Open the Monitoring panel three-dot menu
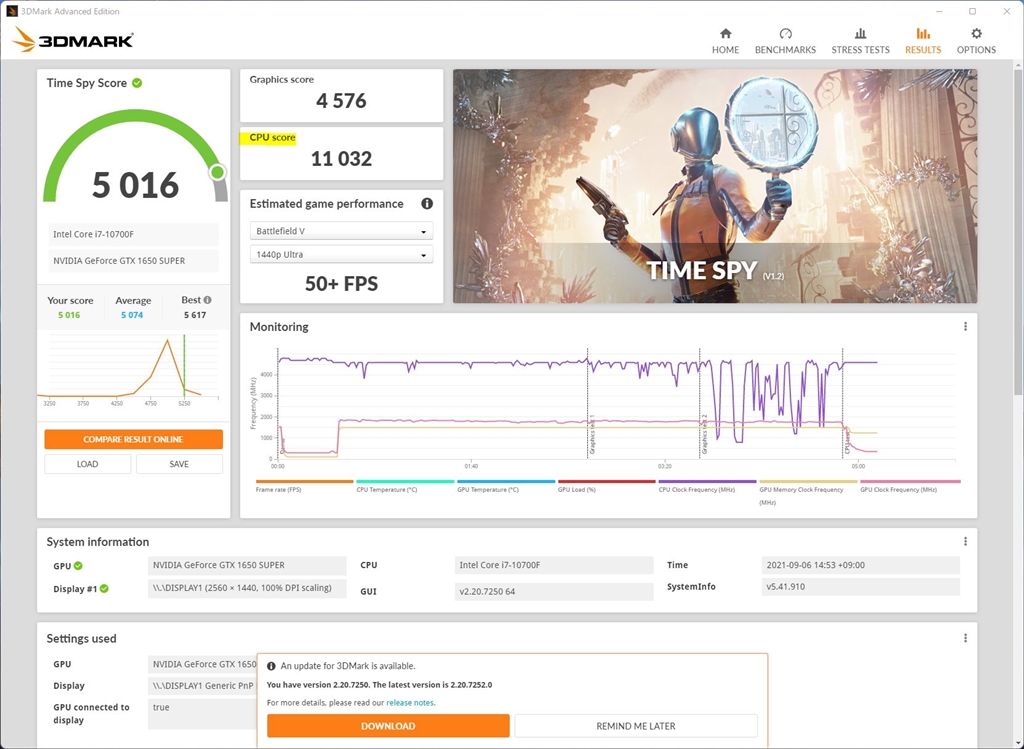The height and width of the screenshot is (749, 1024). pos(965,327)
